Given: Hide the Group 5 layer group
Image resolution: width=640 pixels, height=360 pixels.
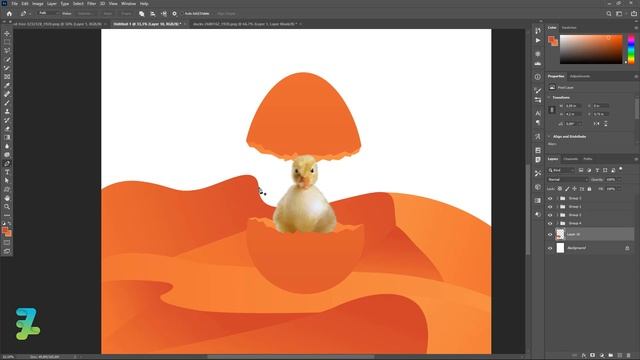Looking at the screenshot, I should pyautogui.click(x=550, y=198).
